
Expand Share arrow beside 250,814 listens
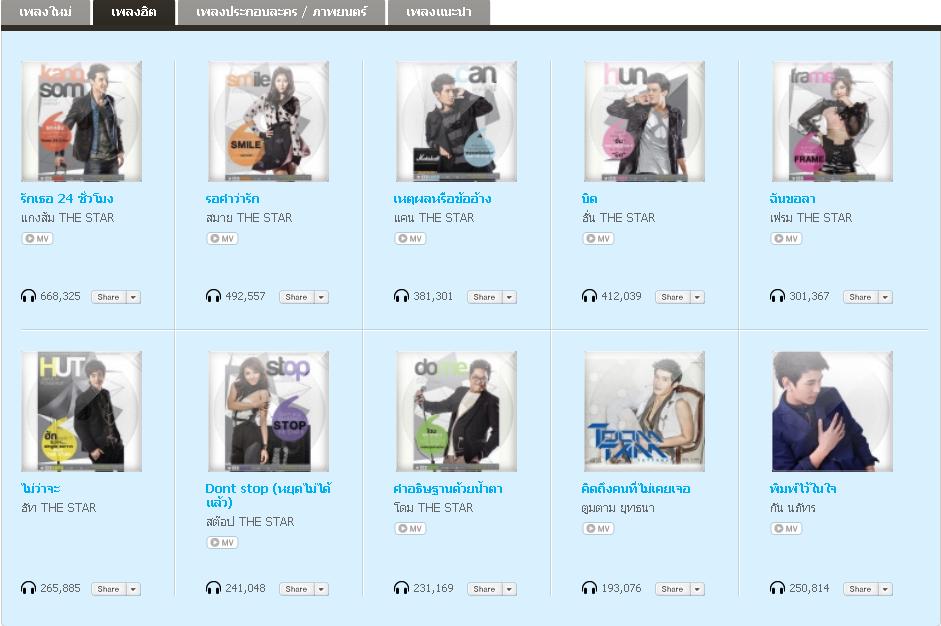point(885,589)
